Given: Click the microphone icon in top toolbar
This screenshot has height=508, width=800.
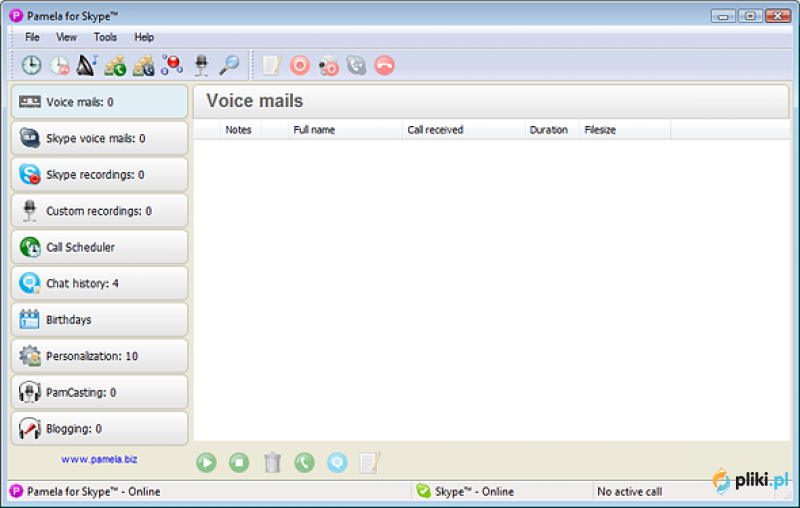Looking at the screenshot, I should pyautogui.click(x=202, y=65).
